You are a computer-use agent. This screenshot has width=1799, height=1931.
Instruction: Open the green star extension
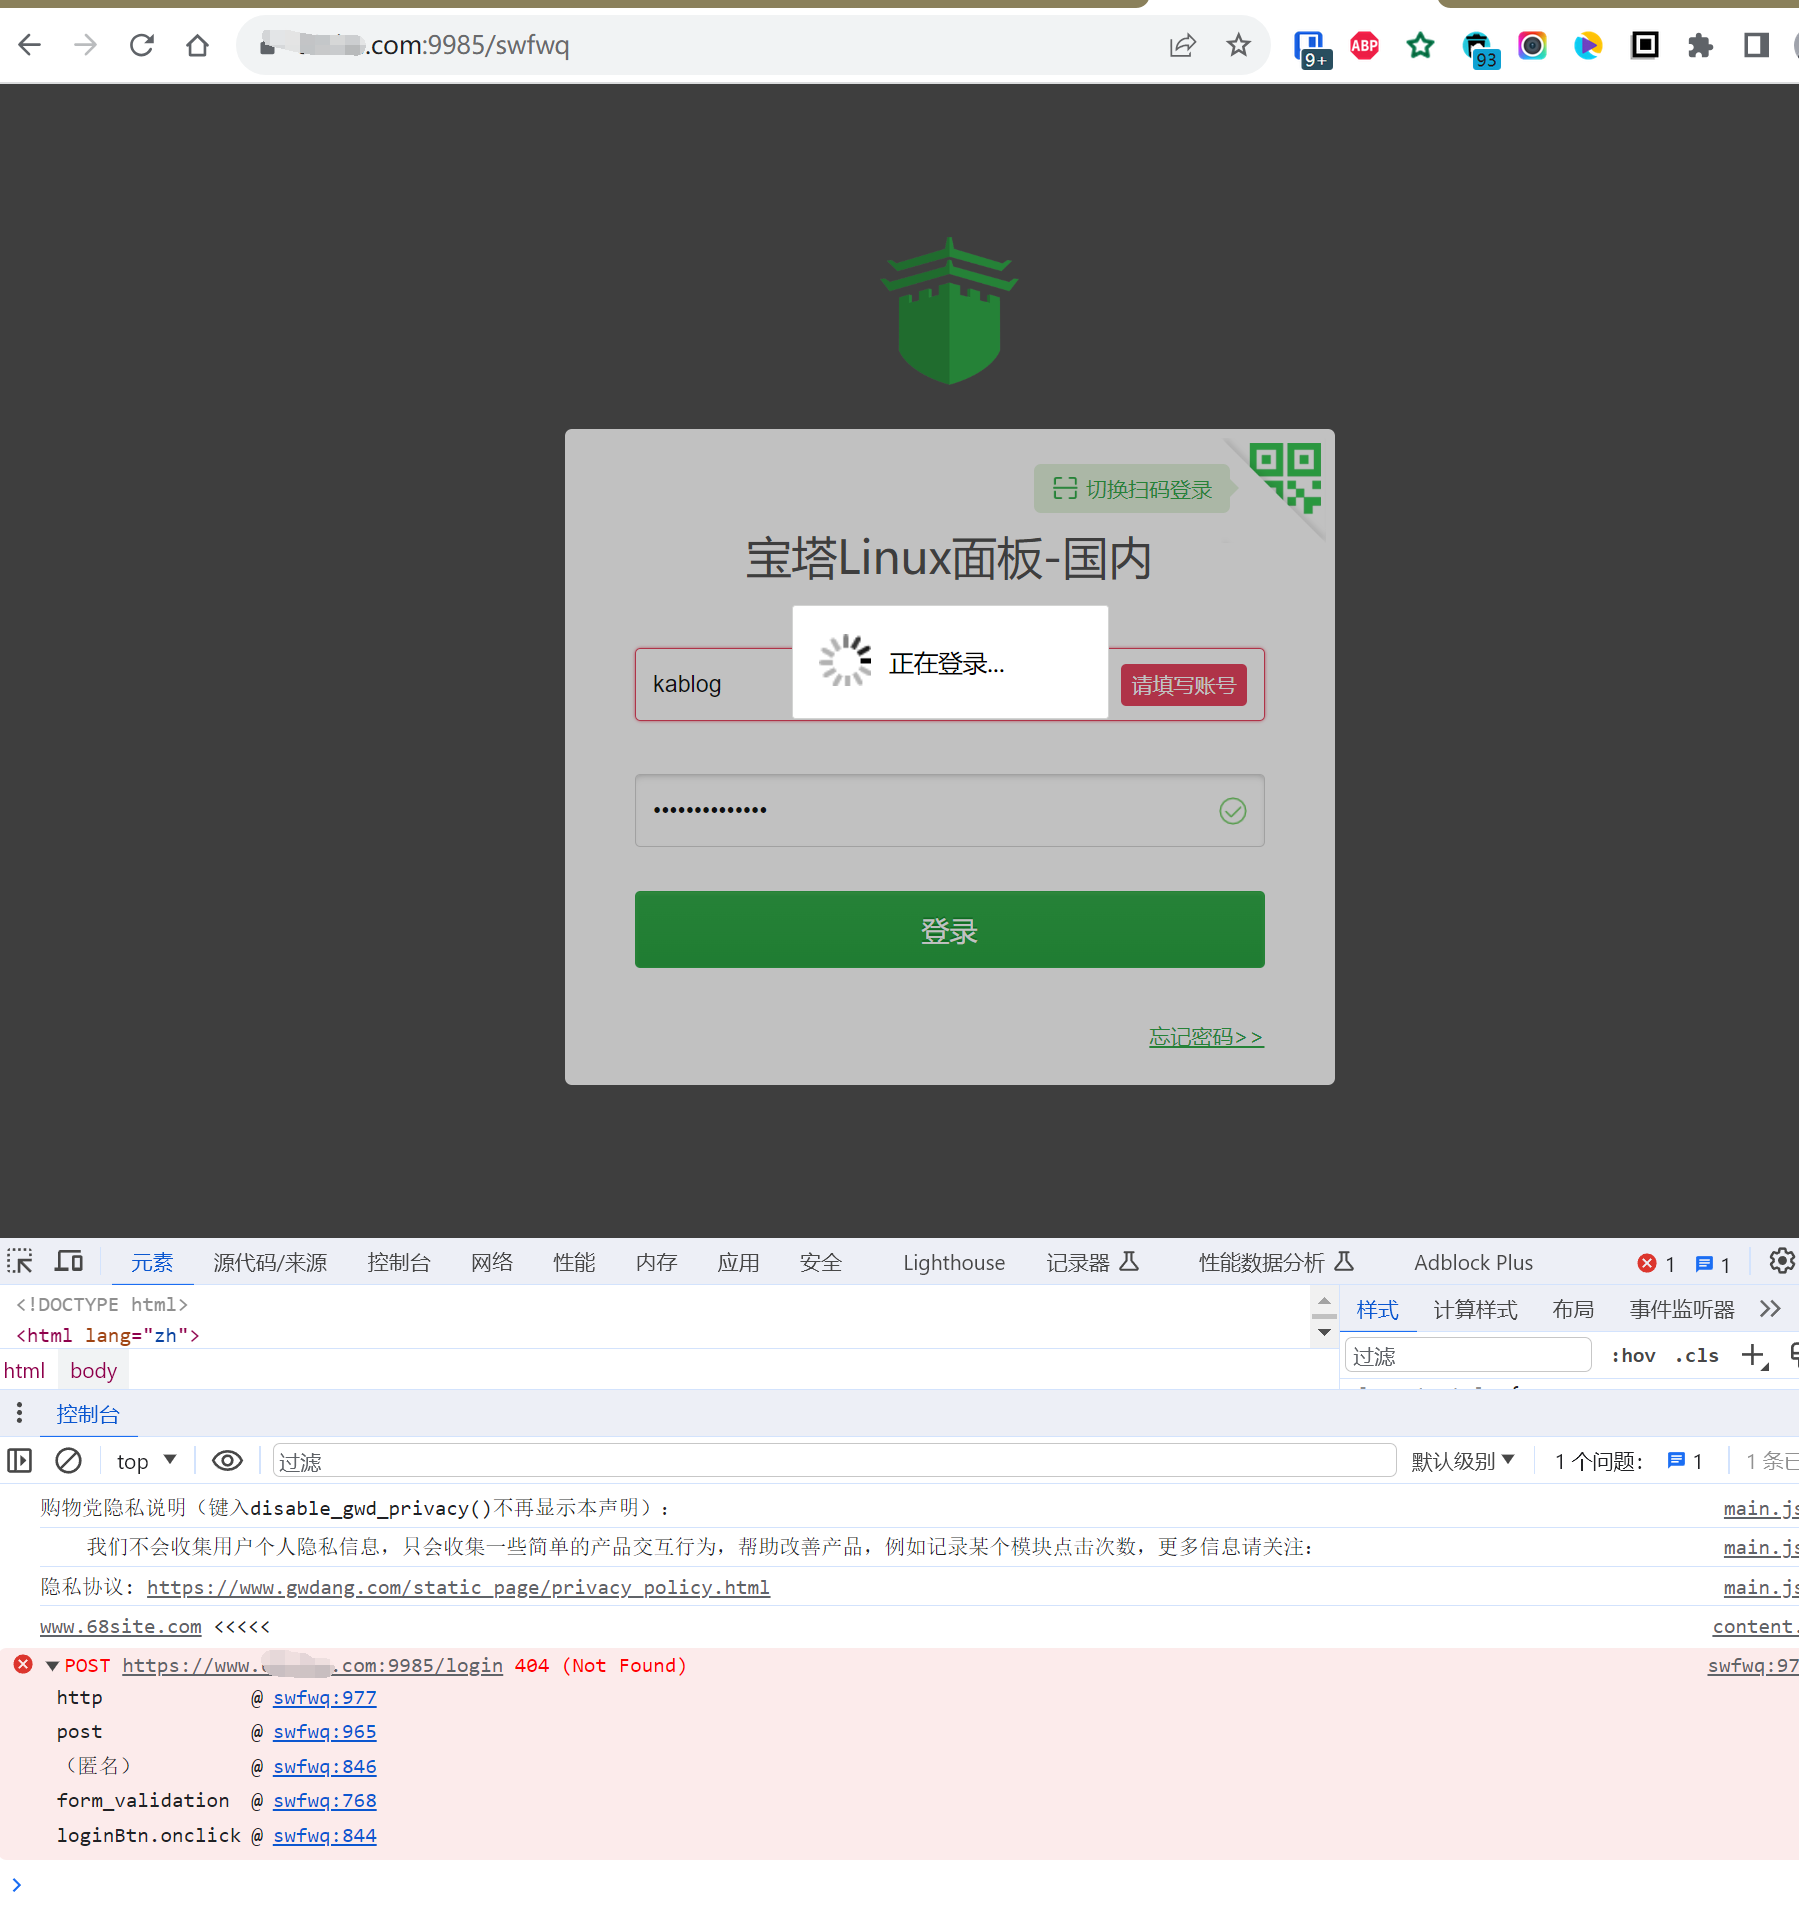(1420, 45)
